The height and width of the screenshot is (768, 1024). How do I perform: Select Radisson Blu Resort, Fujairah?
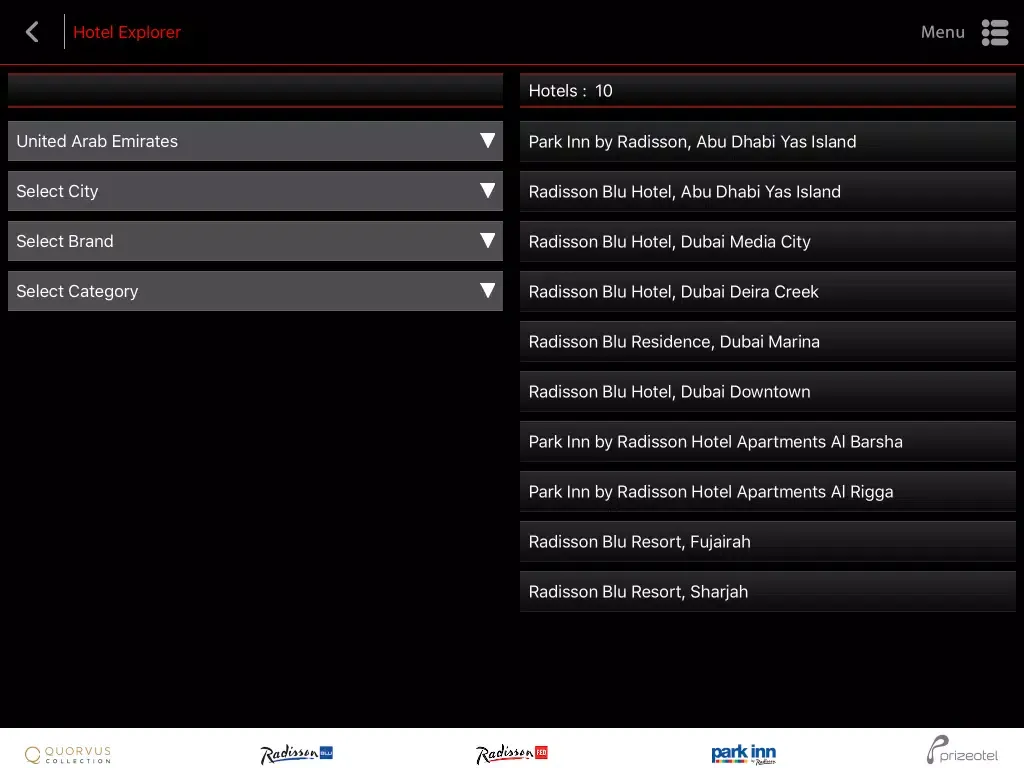[x=767, y=541]
